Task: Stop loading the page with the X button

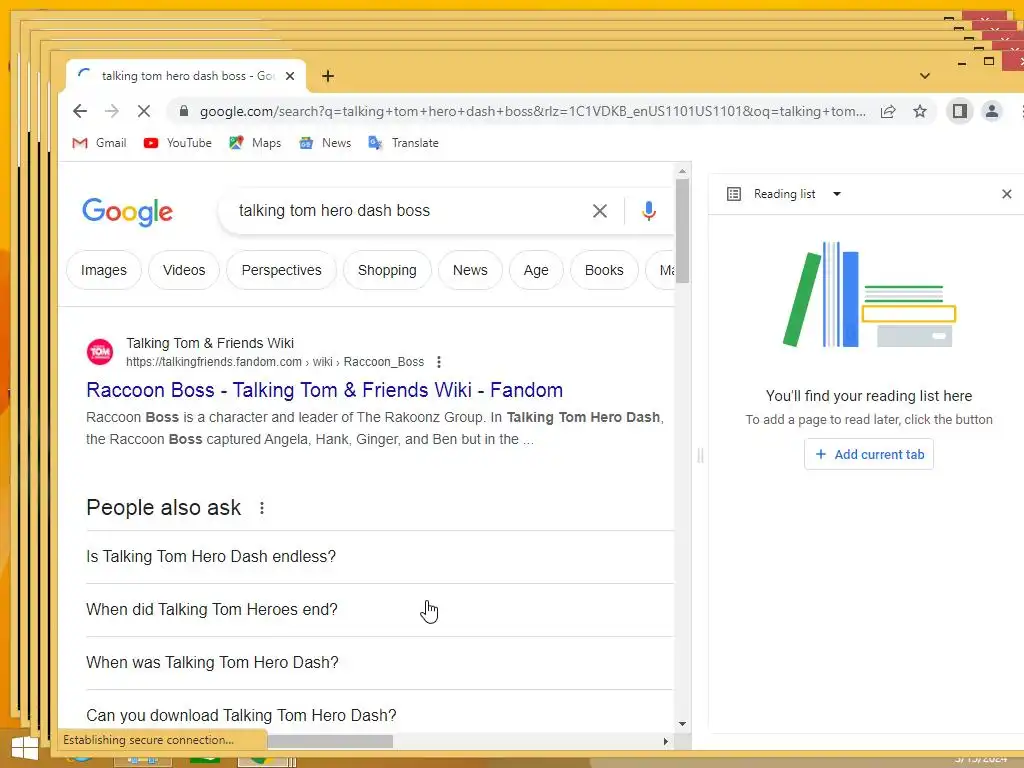Action: 144,111
